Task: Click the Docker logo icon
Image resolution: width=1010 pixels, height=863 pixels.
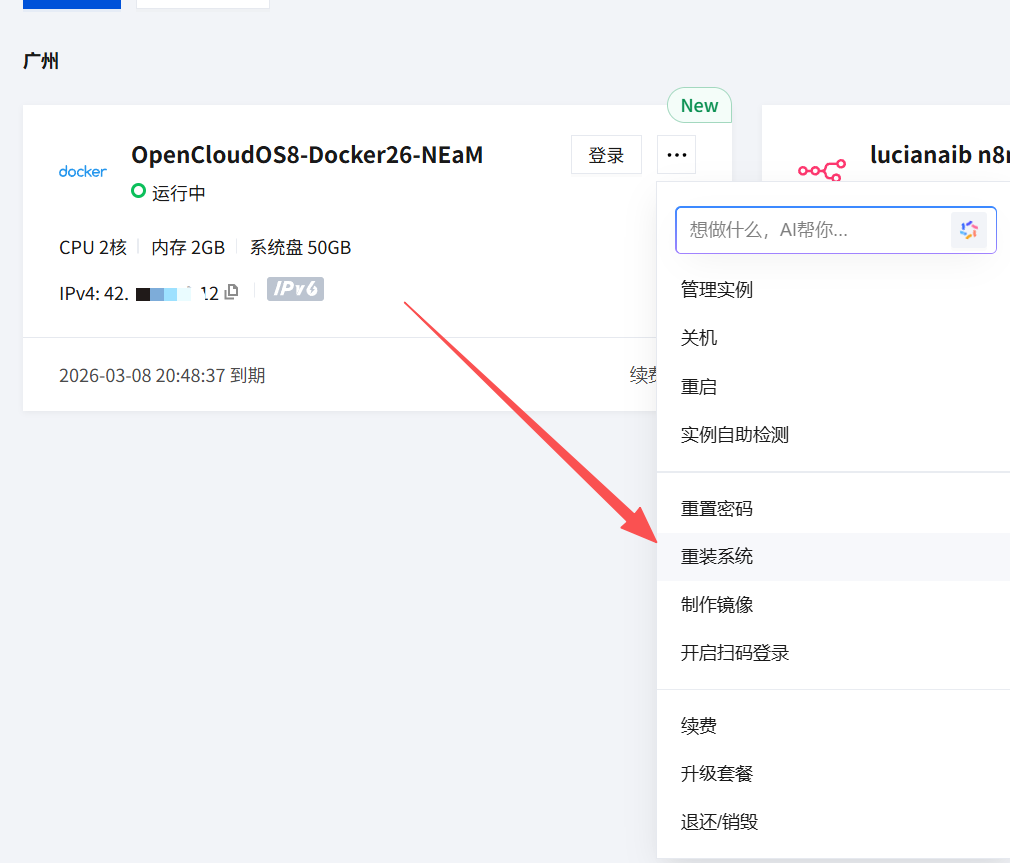Action: pyautogui.click(x=82, y=170)
